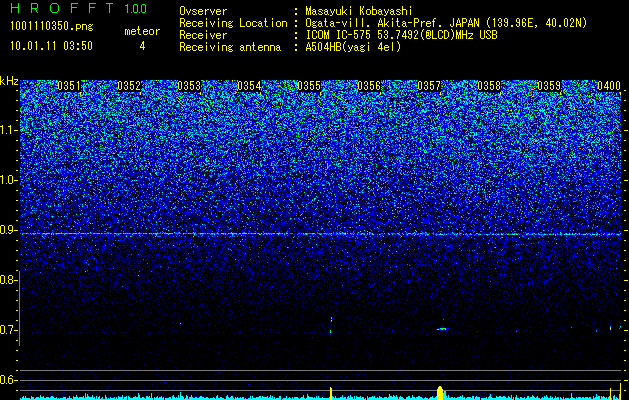629x400 pixels.
Task: Click the 0352 time marker
Action: [129, 86]
